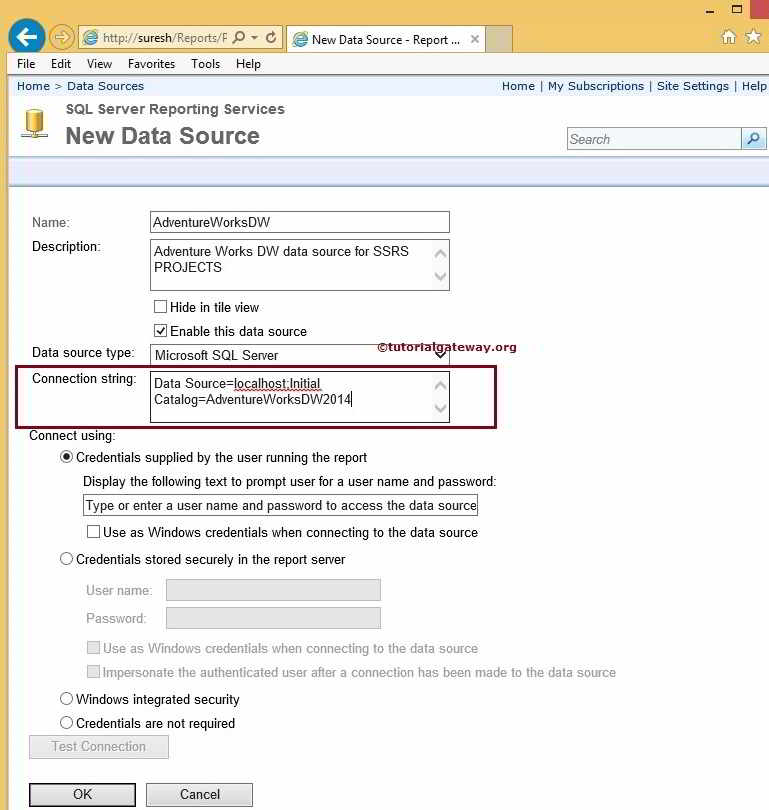Open a new blank browser tab
Viewport: 769px width, 810px height.
[499, 39]
